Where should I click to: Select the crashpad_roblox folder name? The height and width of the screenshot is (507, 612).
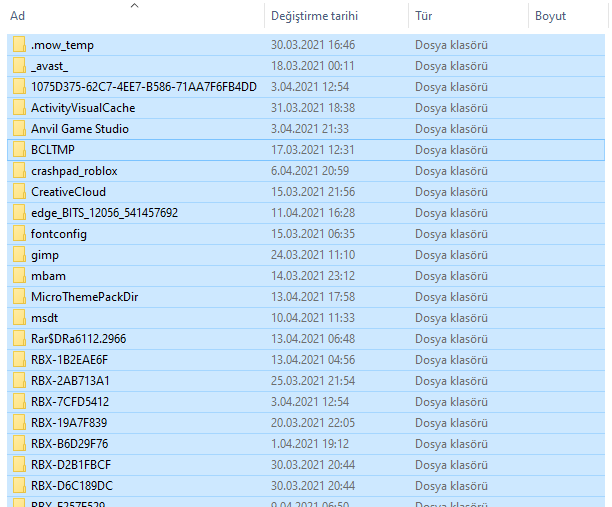point(74,171)
